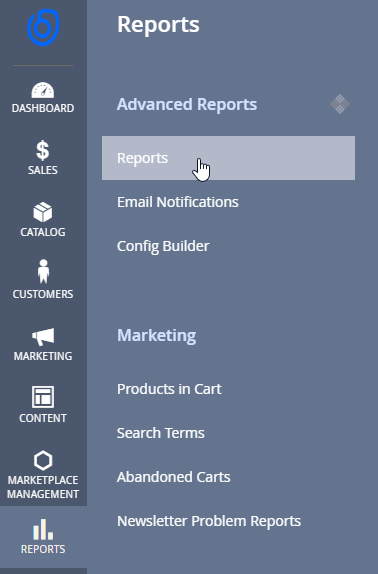Click the blue store logo icon

pyautogui.click(x=43, y=28)
